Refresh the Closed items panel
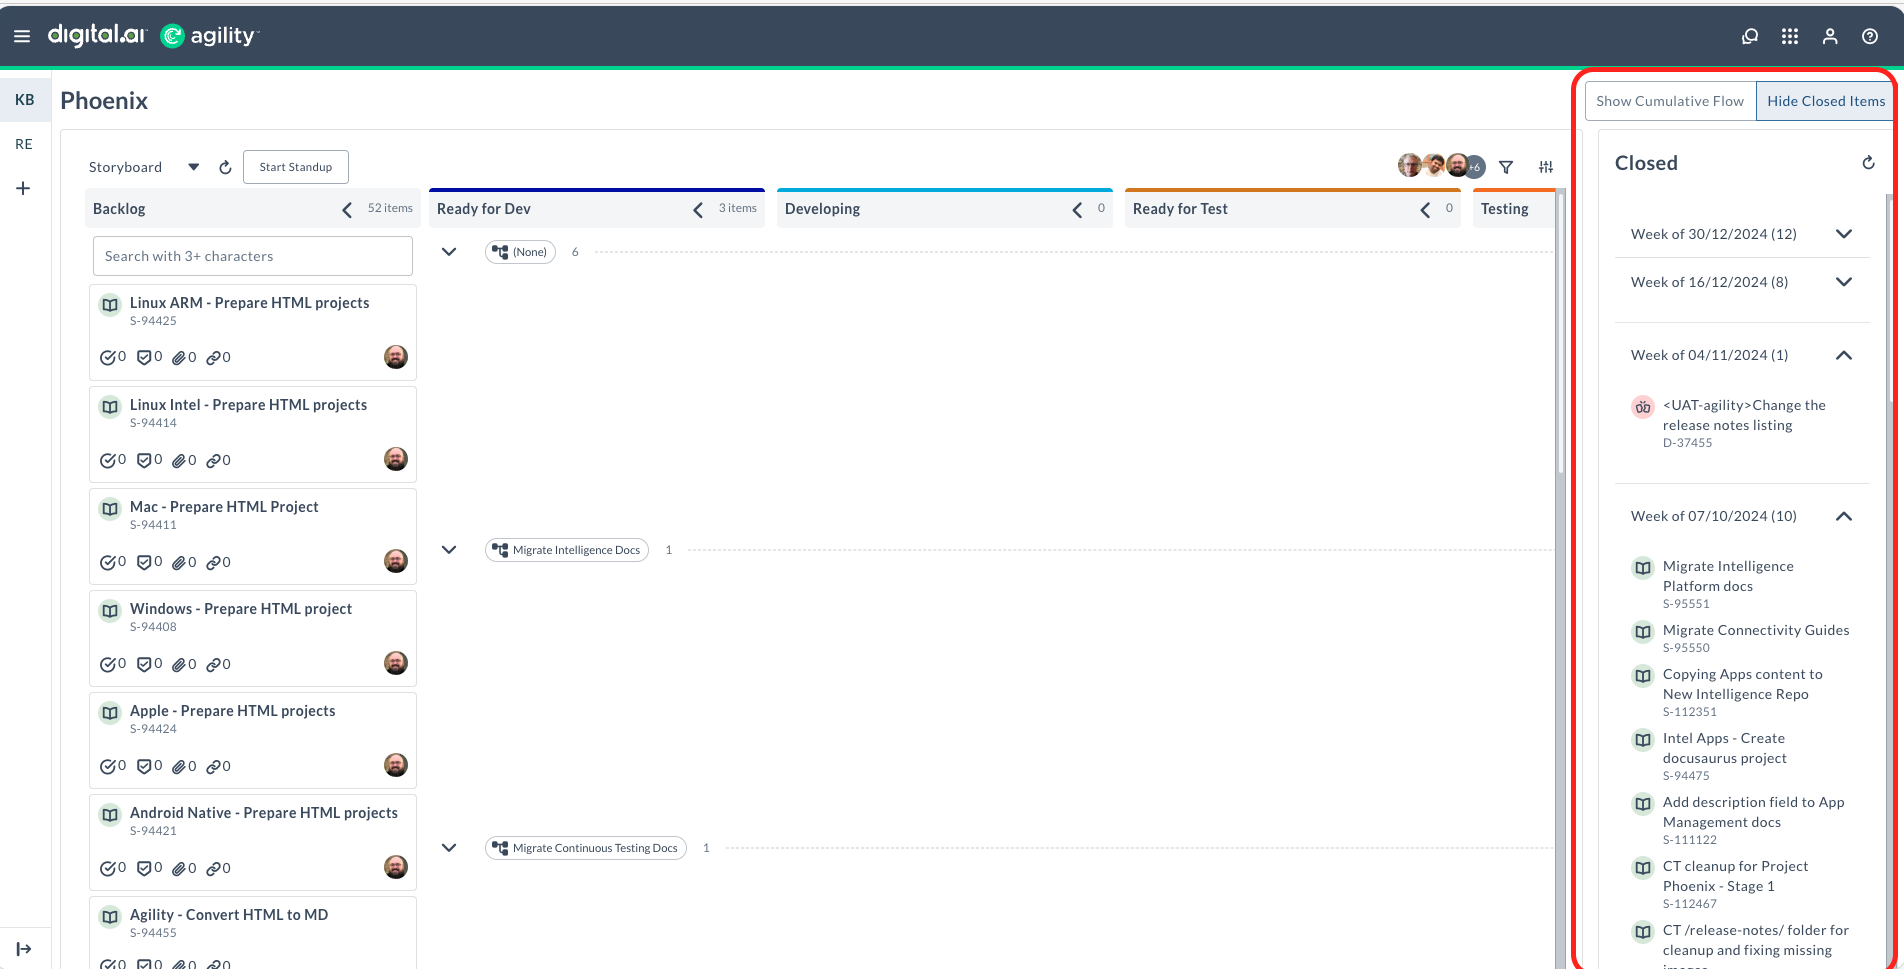Viewport: 1904px width, 969px height. (x=1869, y=162)
